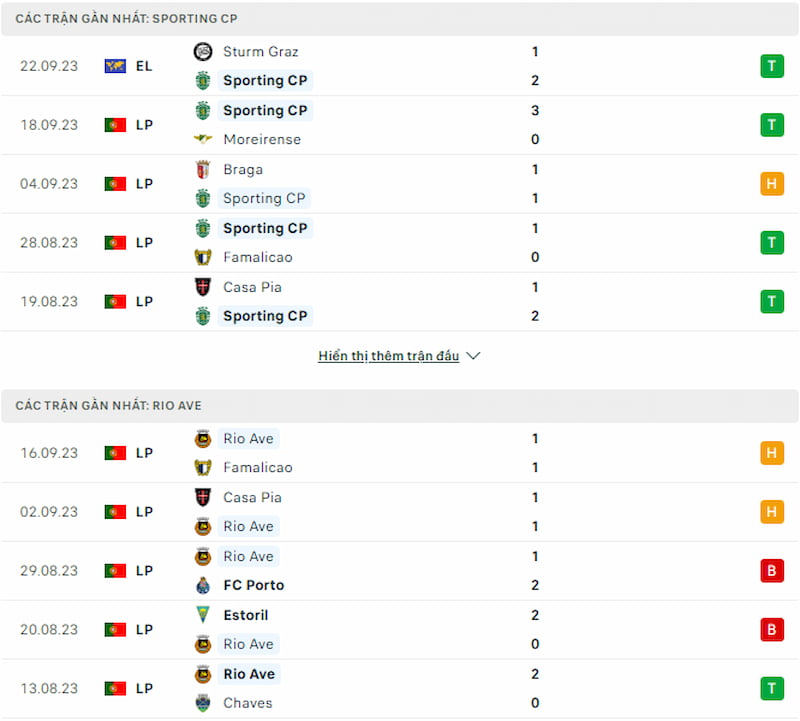This screenshot has height=721, width=800.
Task: Click Famalicao crest in 28.08.23 match
Action: pyautogui.click(x=203, y=257)
